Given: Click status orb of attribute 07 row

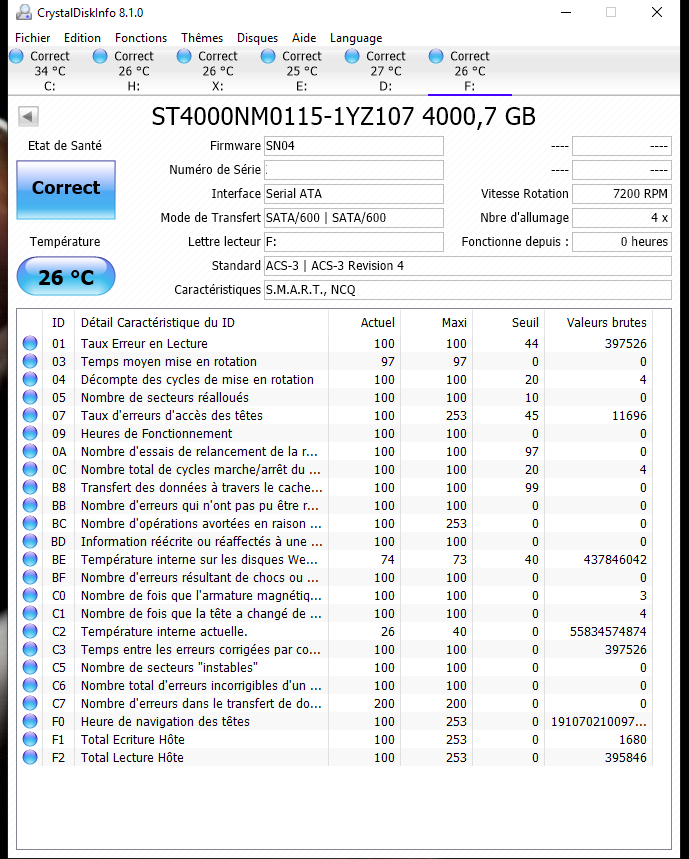Looking at the screenshot, I should pos(30,415).
